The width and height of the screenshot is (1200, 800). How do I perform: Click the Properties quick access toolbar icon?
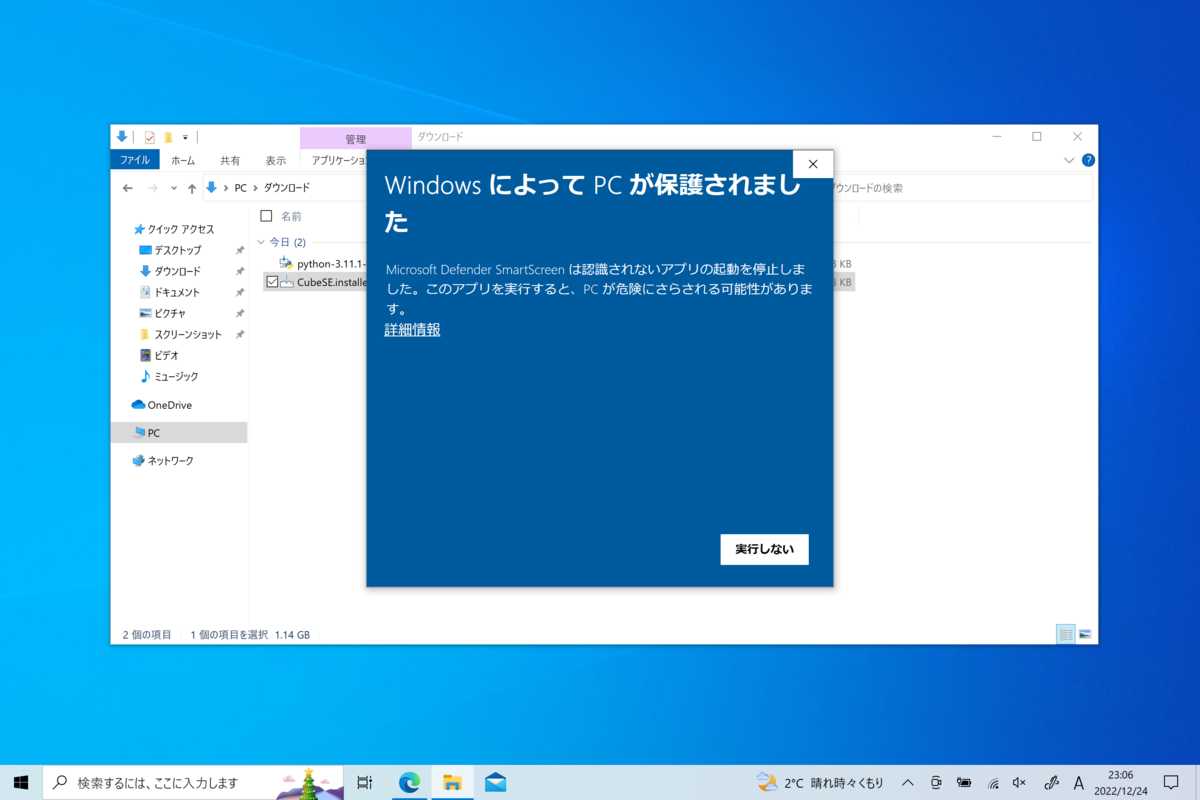[x=150, y=137]
